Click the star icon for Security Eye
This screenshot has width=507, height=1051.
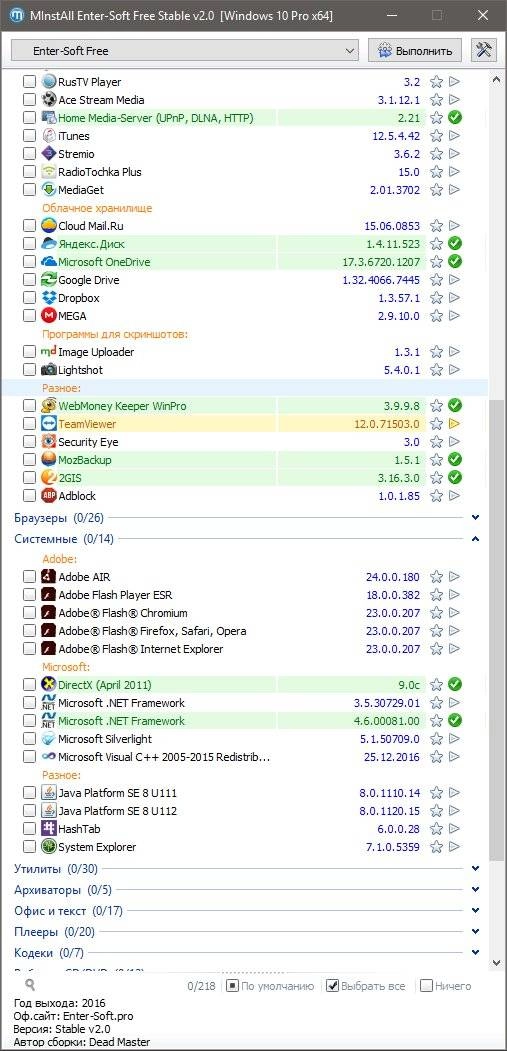(x=437, y=442)
